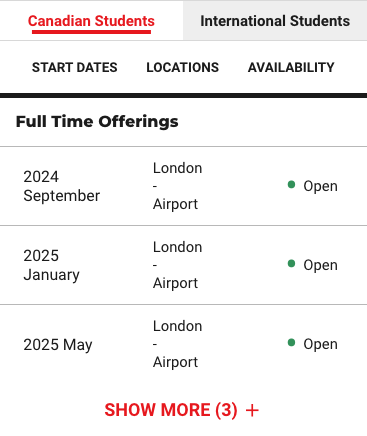Click the AVAILABILITY column header
Screen dimensions: 367x436
coord(291,67)
